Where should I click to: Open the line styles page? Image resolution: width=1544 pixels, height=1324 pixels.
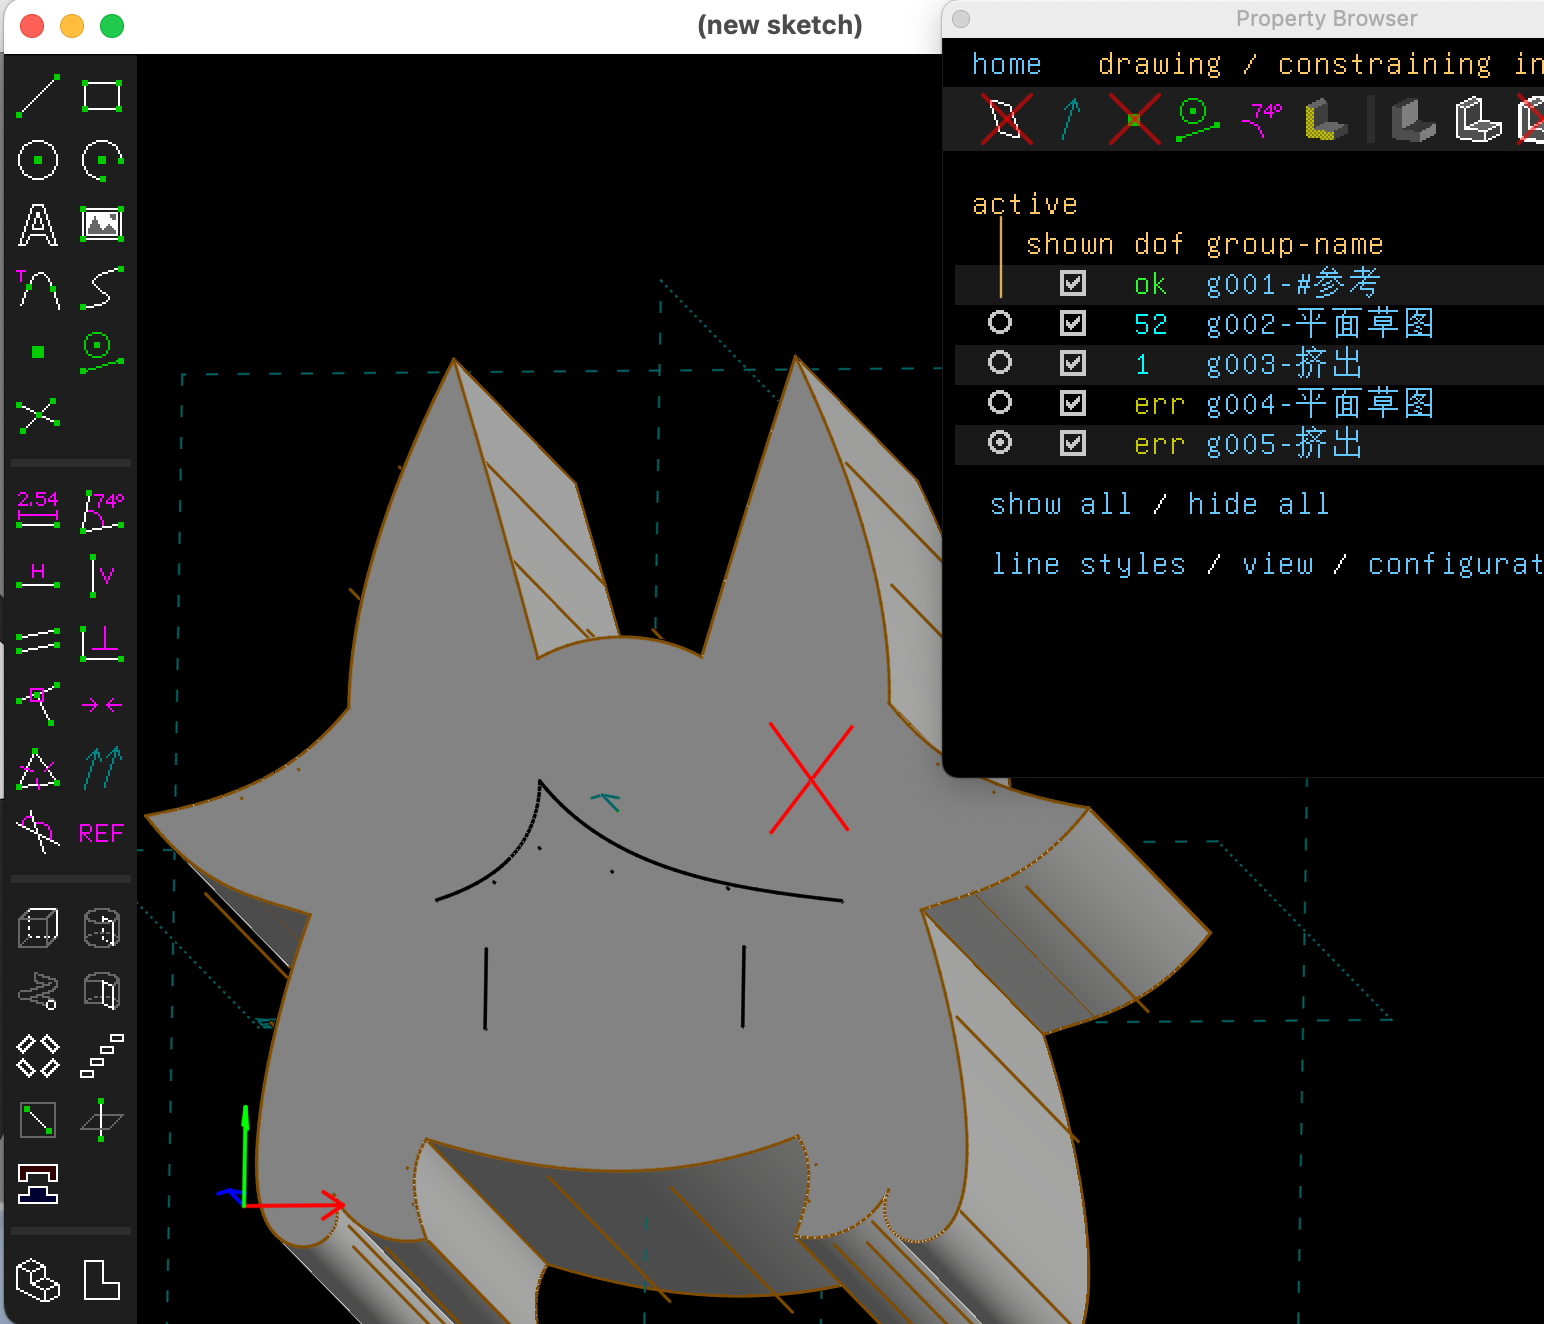point(1088,564)
